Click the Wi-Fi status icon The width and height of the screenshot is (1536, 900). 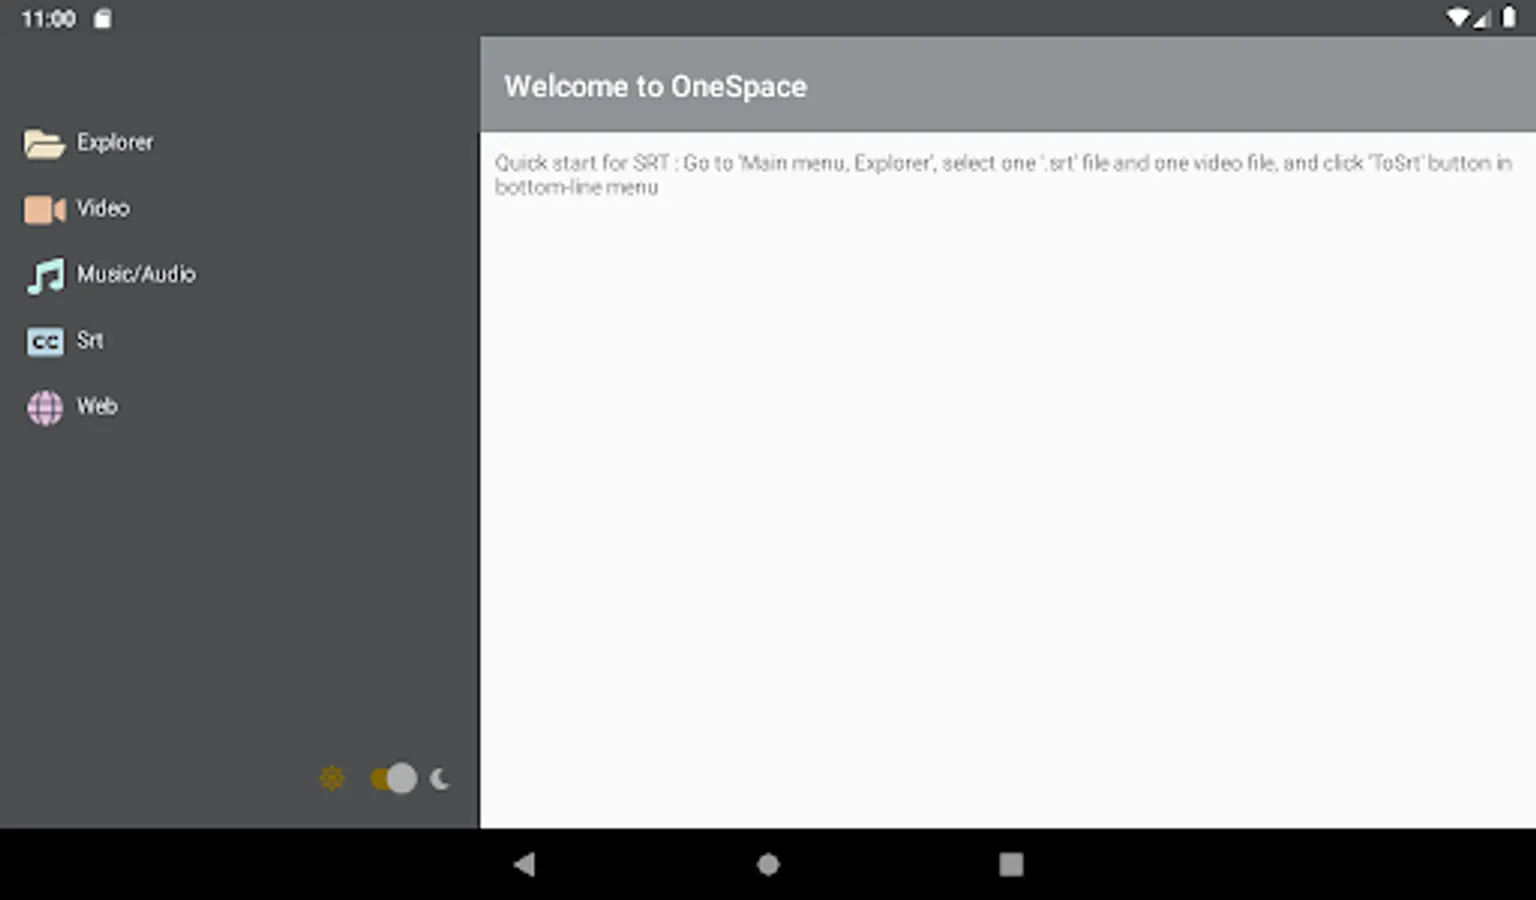point(1460,18)
